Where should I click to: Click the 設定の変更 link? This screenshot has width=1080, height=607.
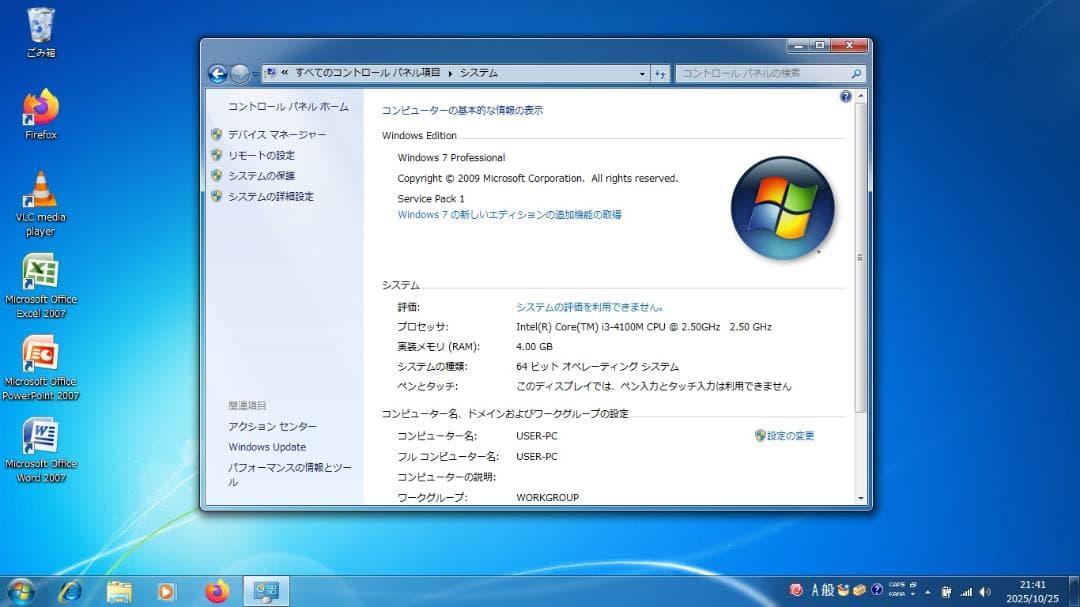(789, 435)
